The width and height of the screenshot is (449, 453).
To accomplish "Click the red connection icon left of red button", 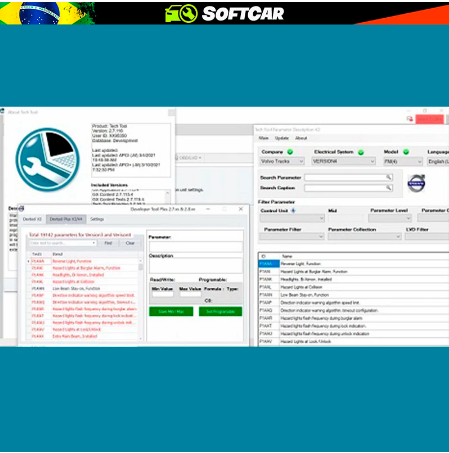I will (x=410, y=119).
